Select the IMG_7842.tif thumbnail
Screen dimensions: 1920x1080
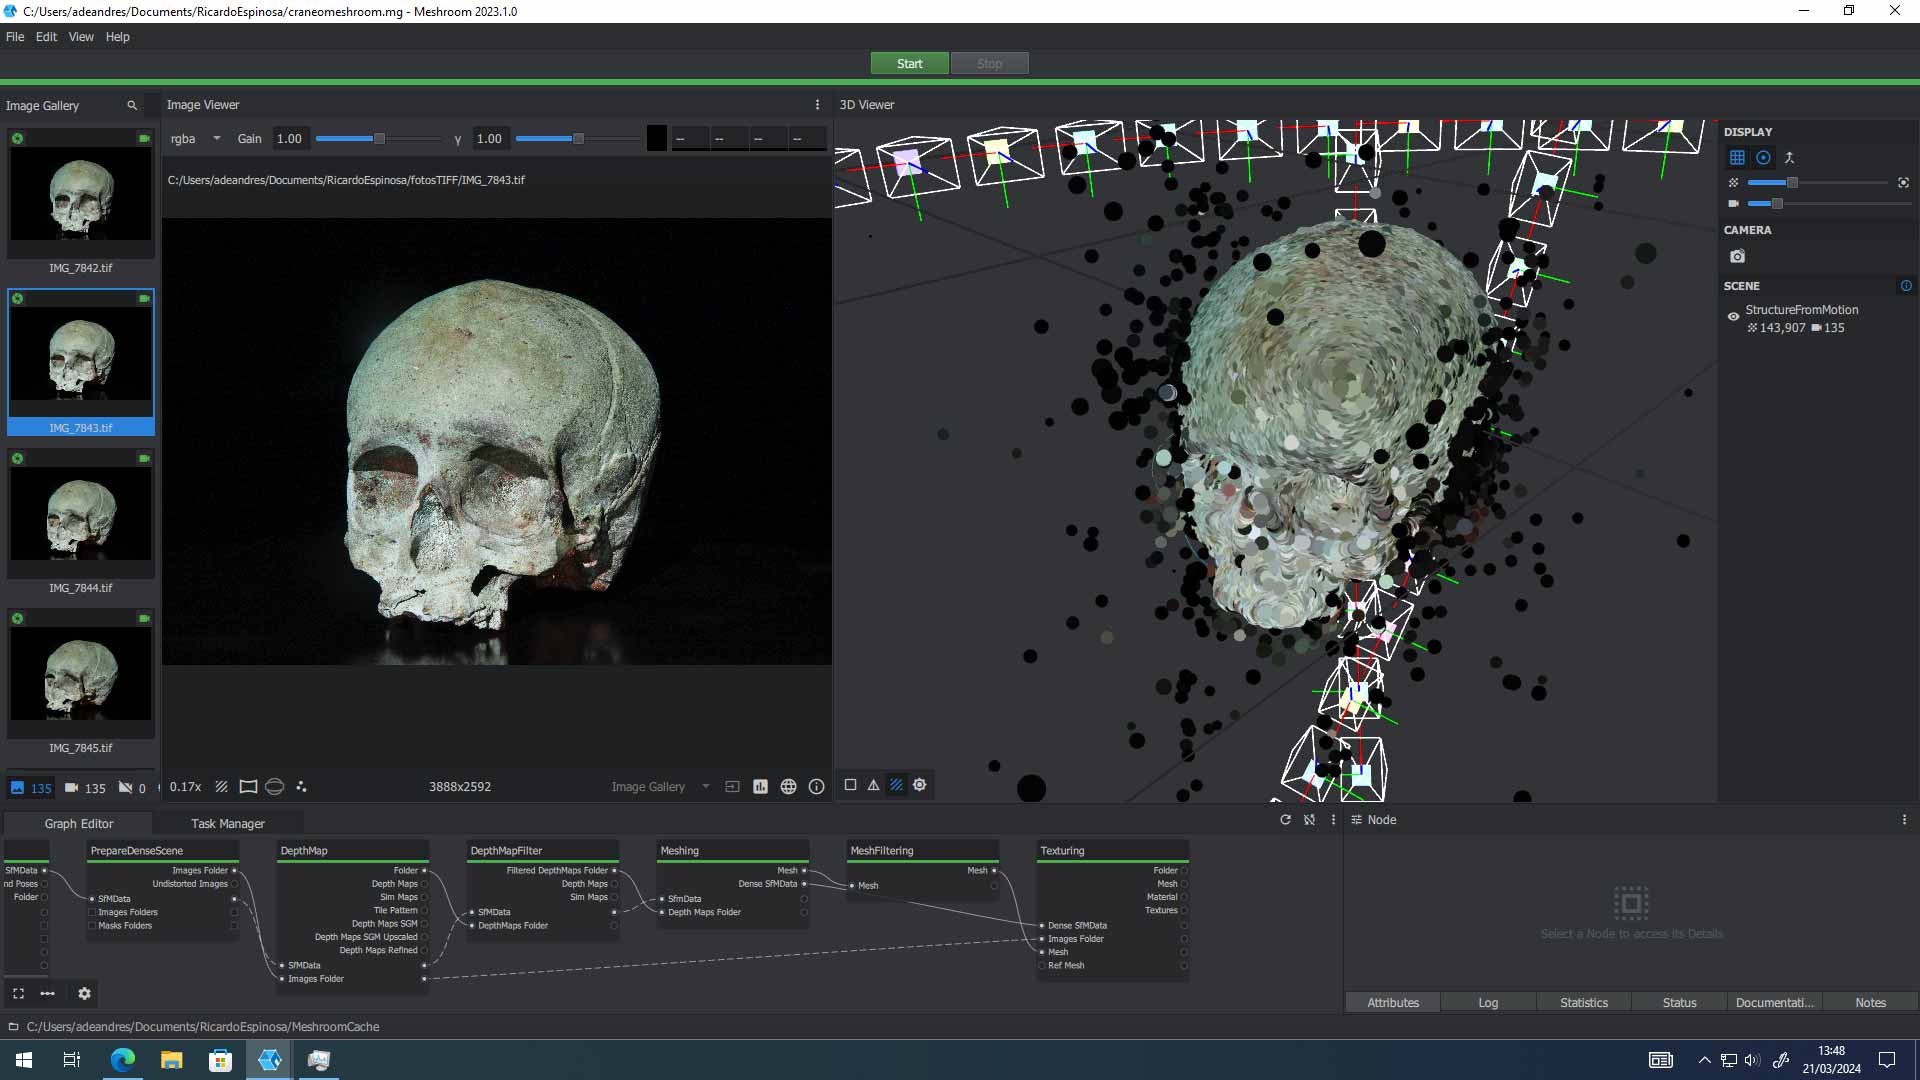(x=81, y=194)
